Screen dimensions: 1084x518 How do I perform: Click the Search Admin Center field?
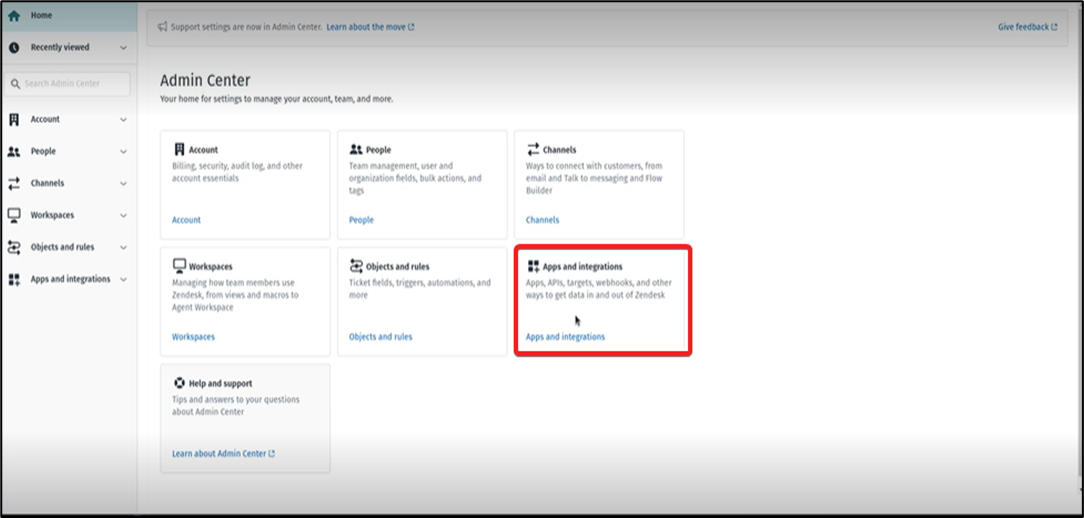(66, 84)
